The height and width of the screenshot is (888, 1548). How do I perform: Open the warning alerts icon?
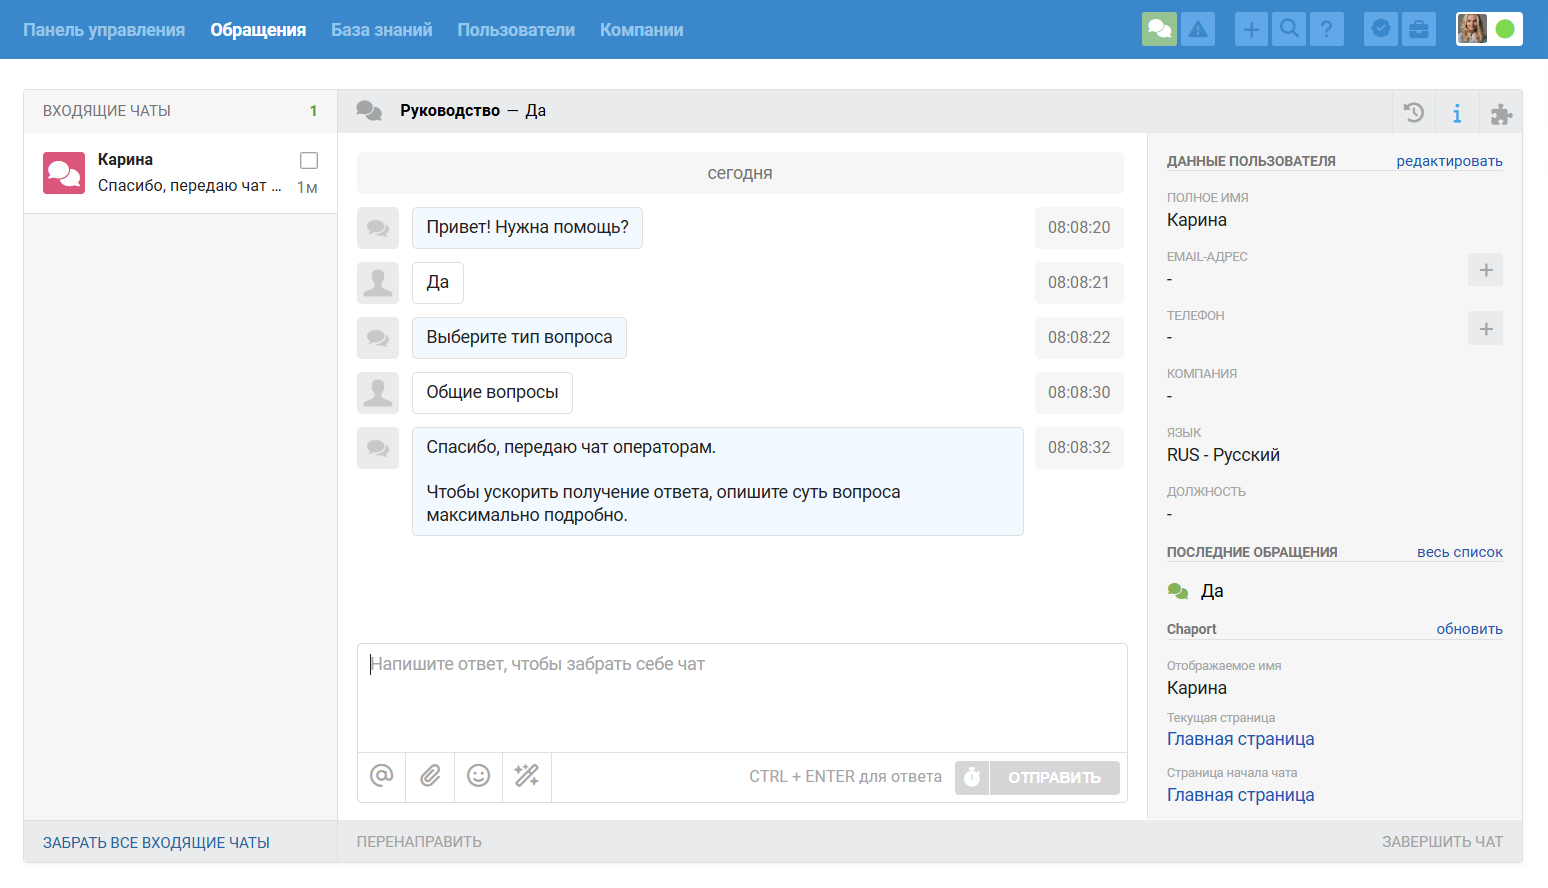pos(1198,29)
